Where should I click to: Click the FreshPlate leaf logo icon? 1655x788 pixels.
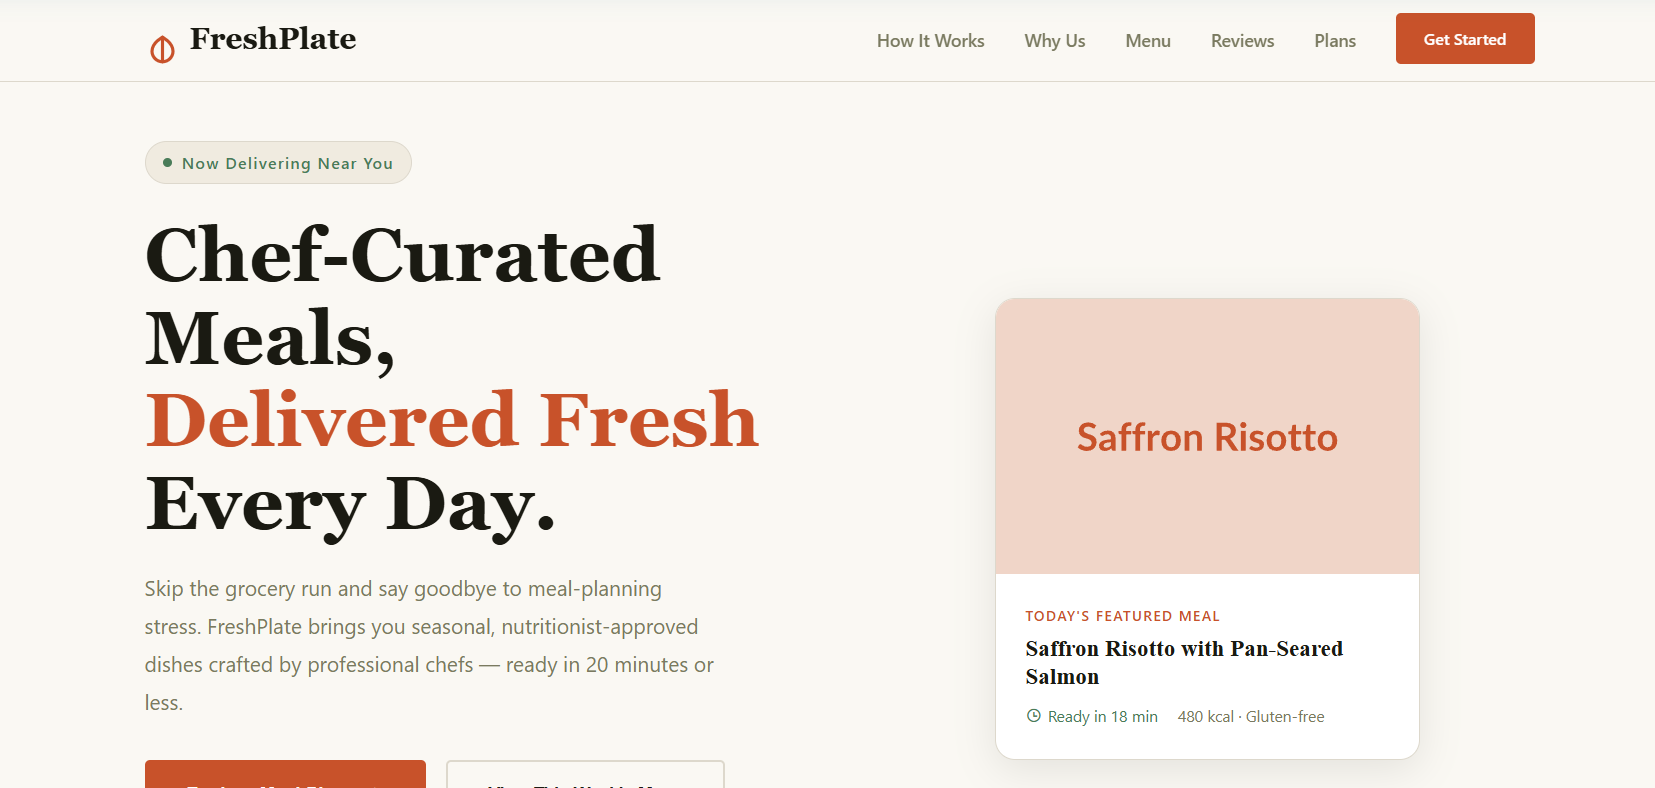pyautogui.click(x=162, y=48)
